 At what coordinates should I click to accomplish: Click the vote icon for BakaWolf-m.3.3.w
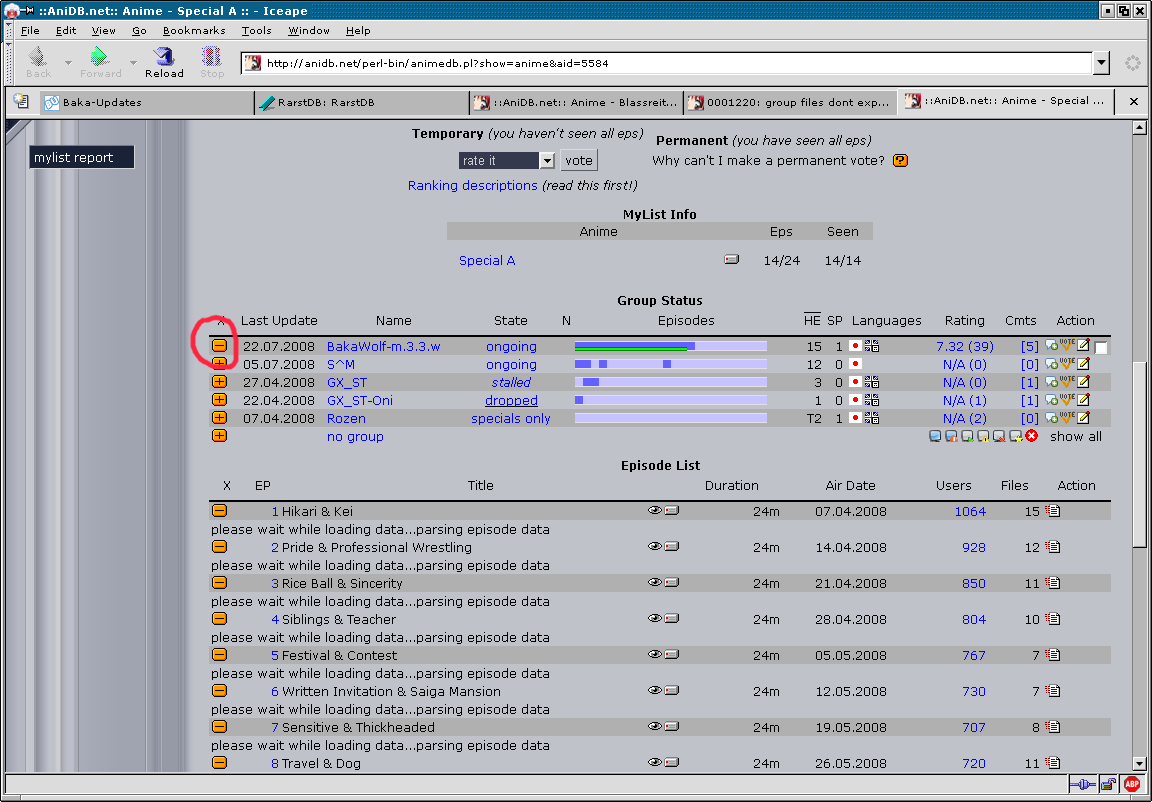(1067, 346)
